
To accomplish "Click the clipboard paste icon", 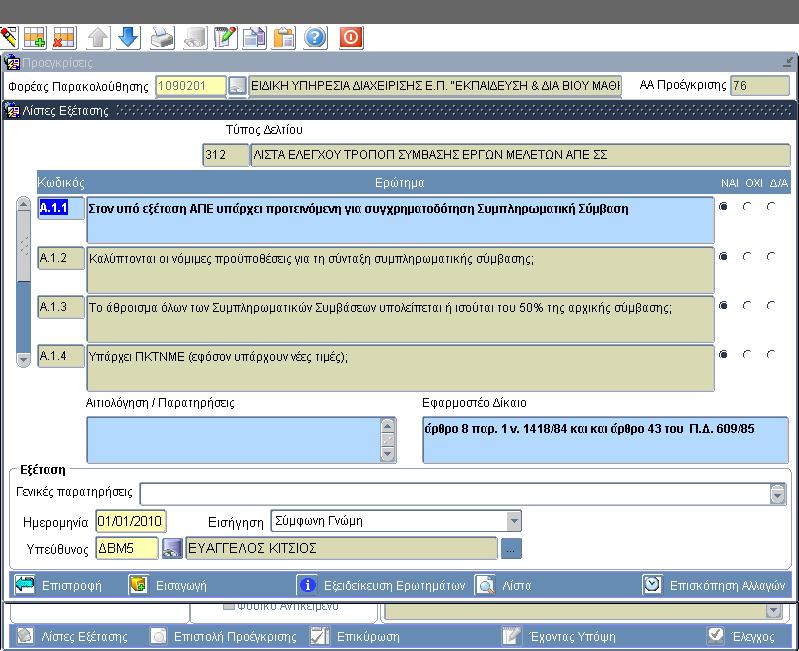I will click(284, 38).
